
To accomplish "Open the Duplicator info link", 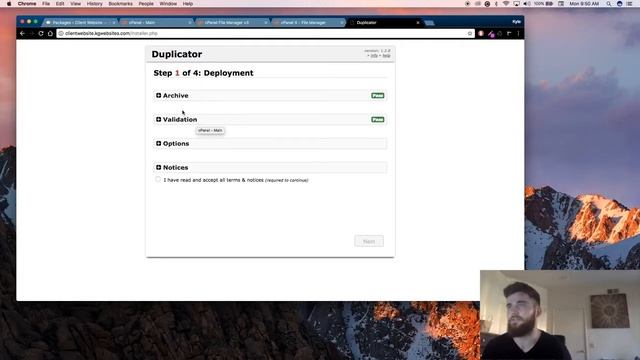I will click(374, 56).
